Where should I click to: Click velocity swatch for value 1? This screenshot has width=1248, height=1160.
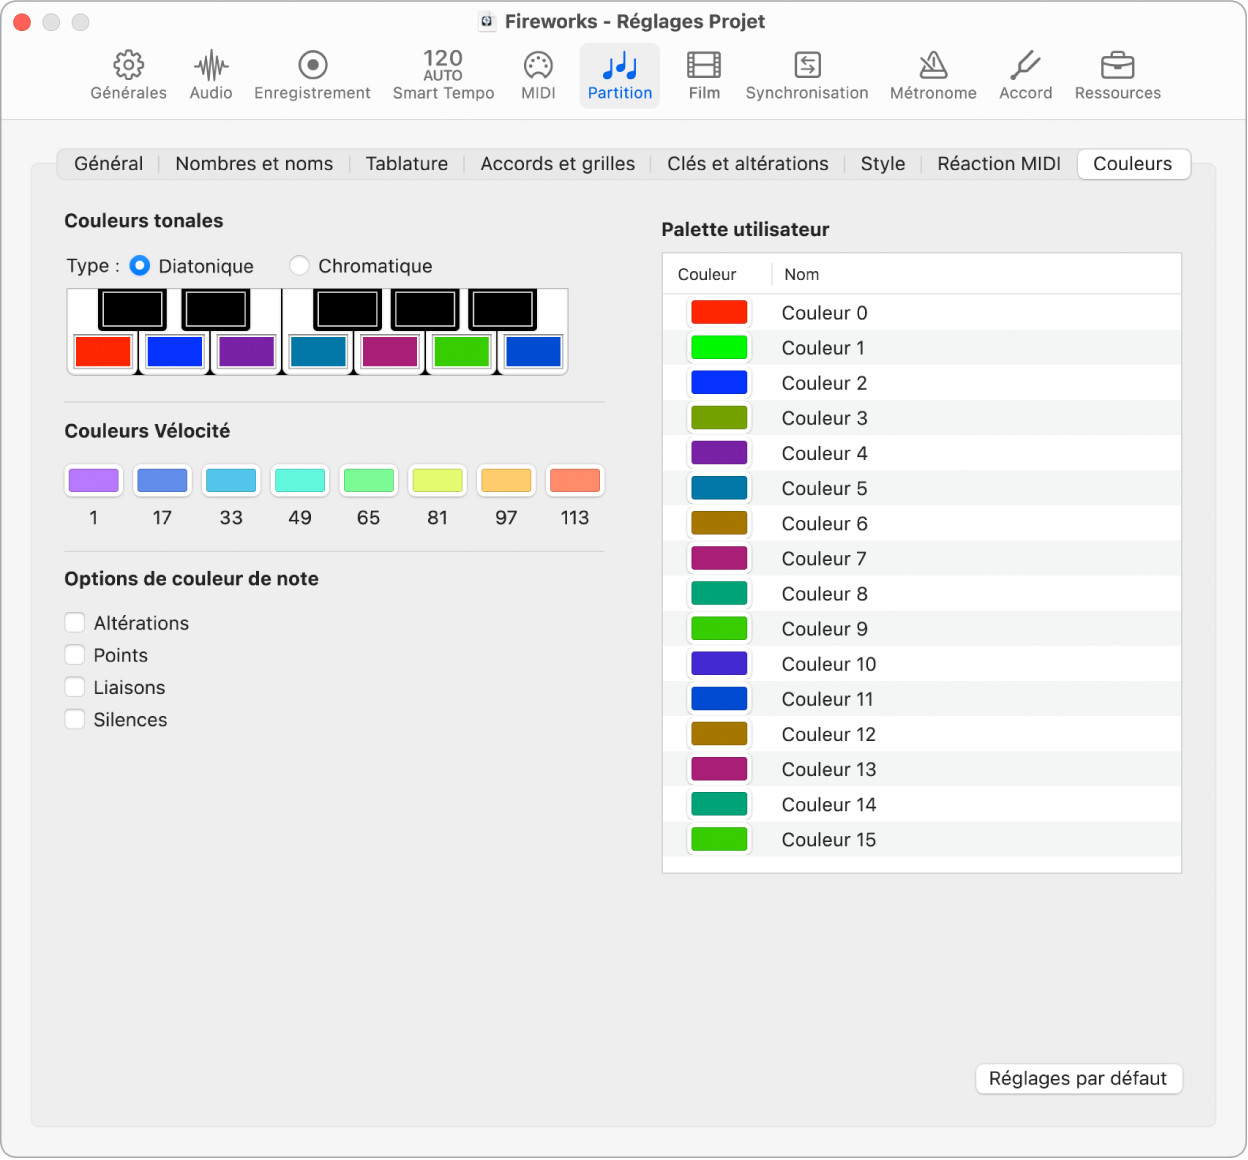point(93,481)
